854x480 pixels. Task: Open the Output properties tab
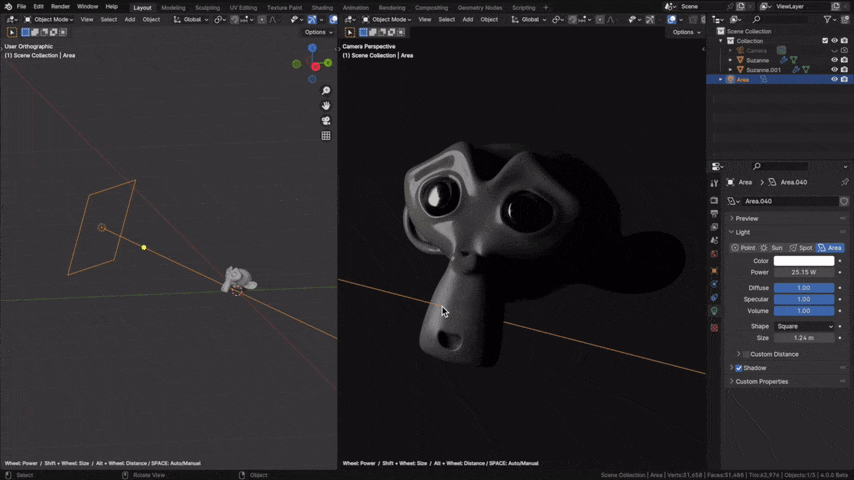point(714,214)
